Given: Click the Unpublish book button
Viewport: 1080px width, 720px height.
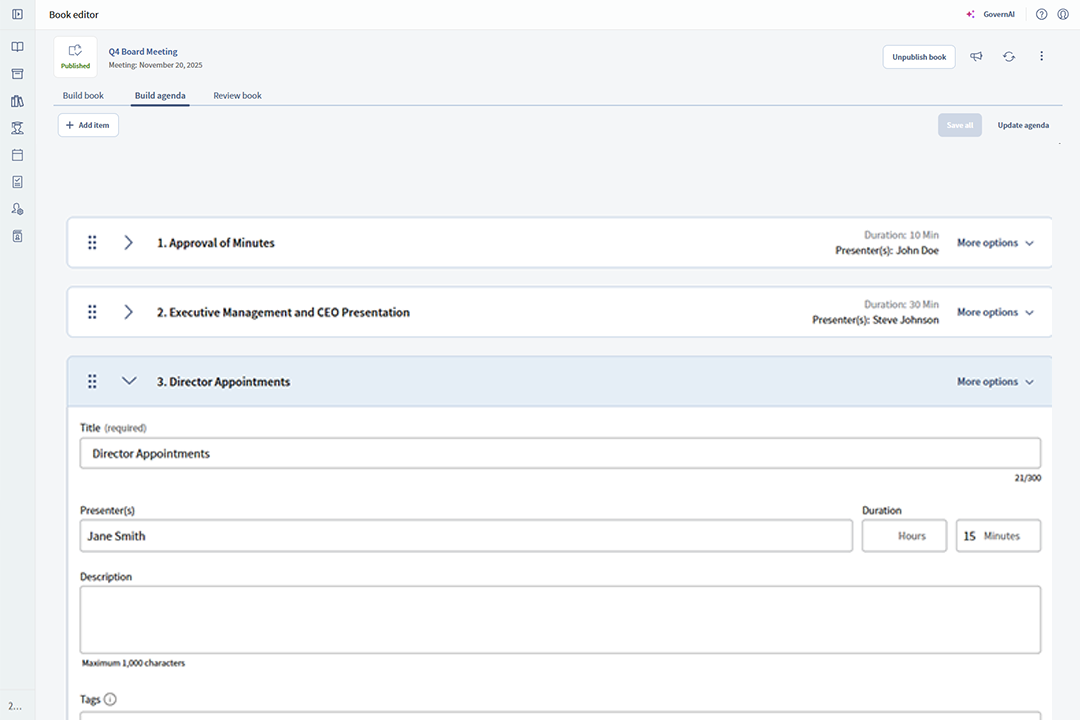Looking at the screenshot, I should [918, 57].
